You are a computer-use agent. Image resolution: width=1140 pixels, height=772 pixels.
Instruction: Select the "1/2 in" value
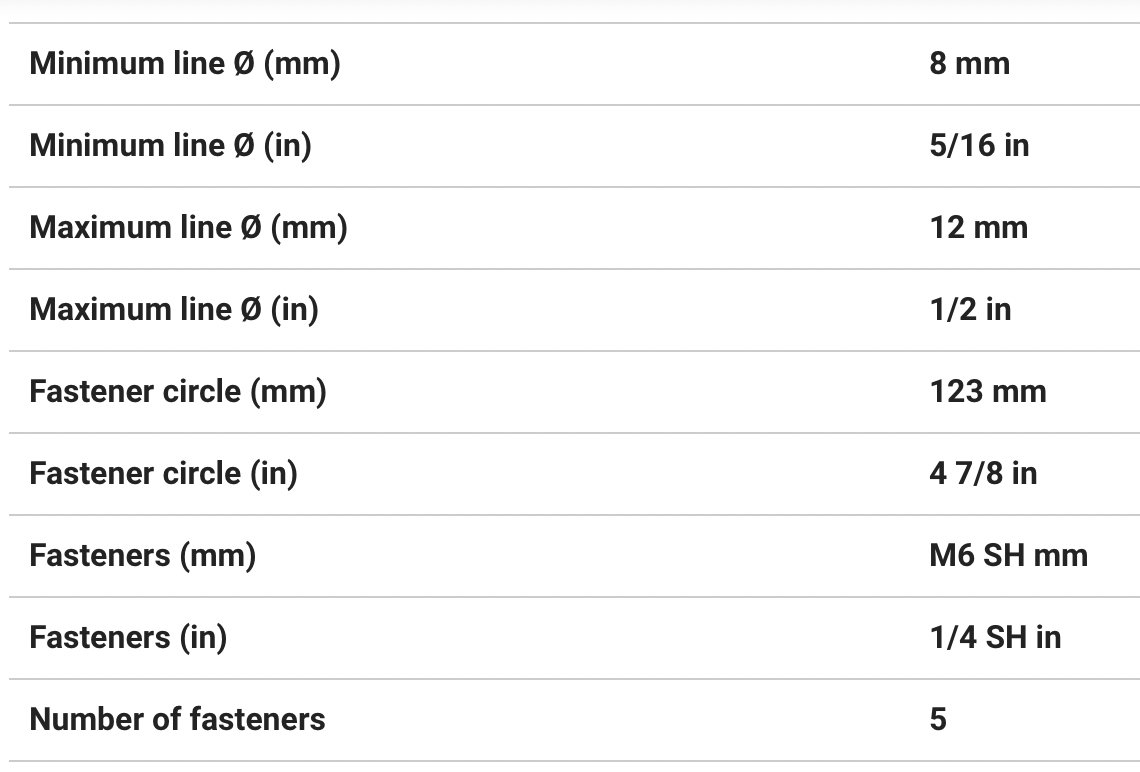tap(969, 310)
